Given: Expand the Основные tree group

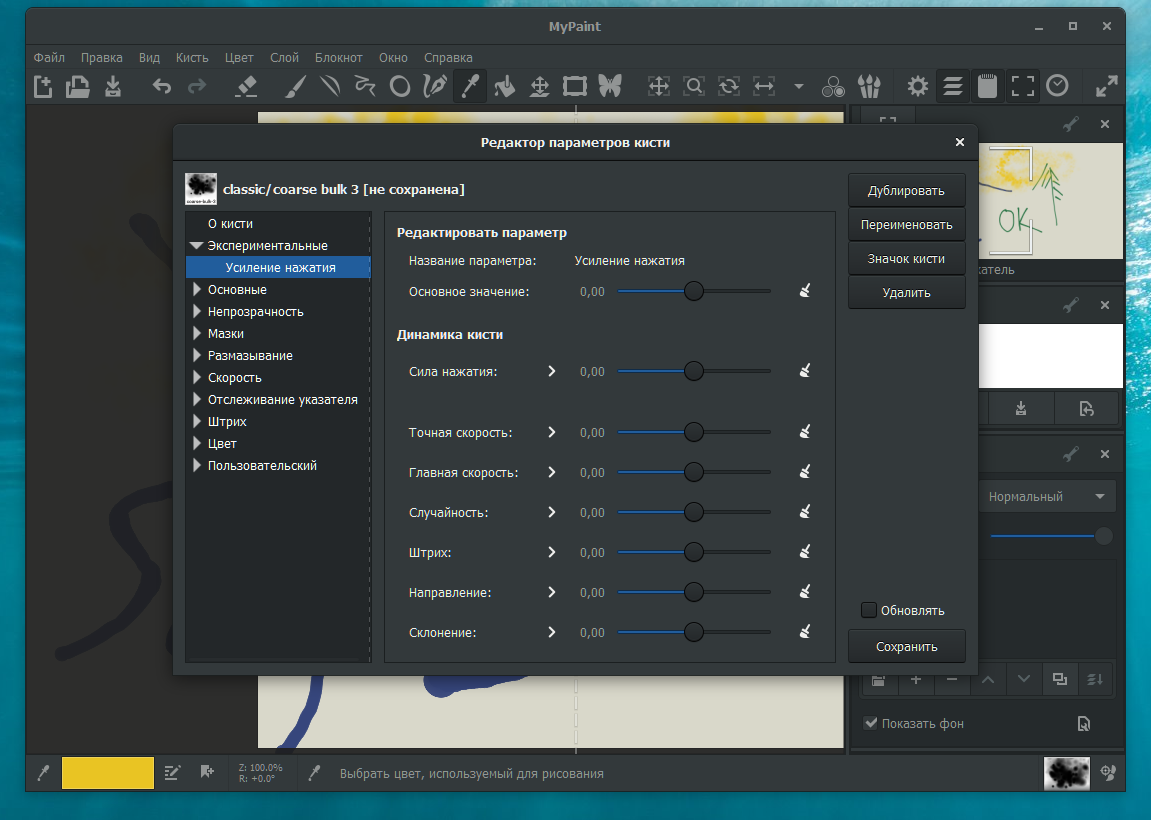Looking at the screenshot, I should (197, 289).
